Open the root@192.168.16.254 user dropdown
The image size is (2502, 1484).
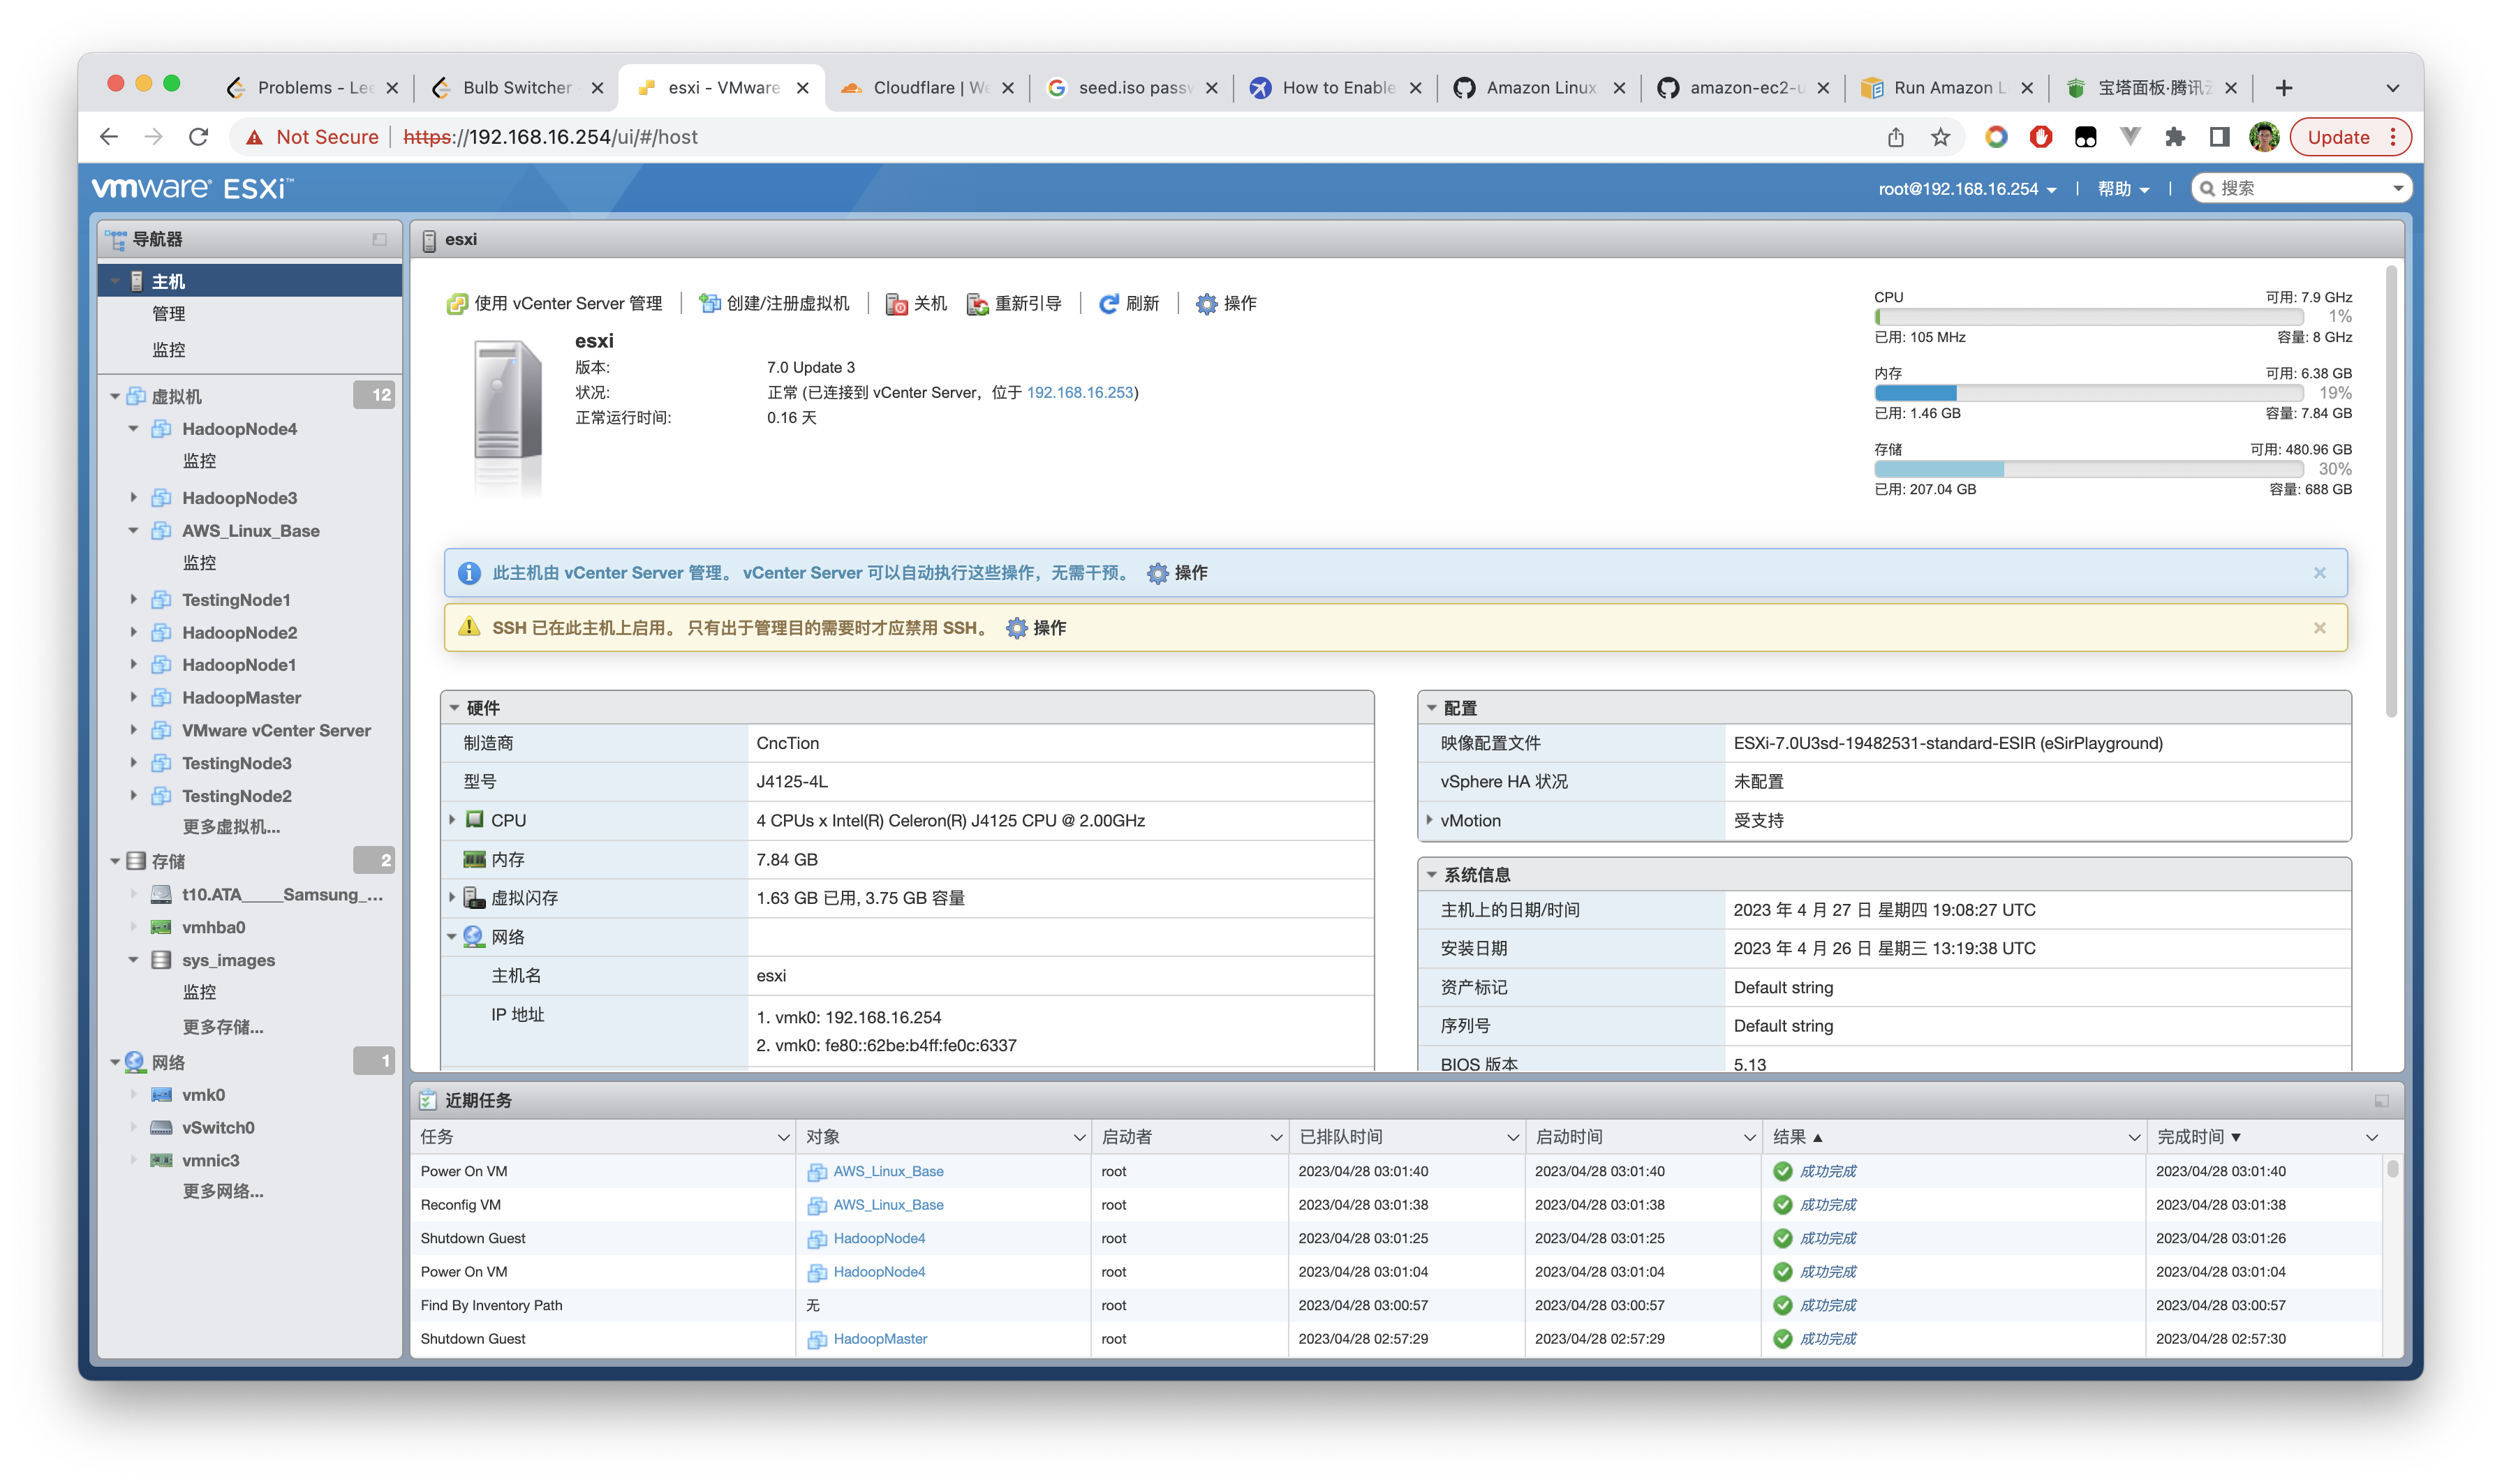tap(1966, 189)
